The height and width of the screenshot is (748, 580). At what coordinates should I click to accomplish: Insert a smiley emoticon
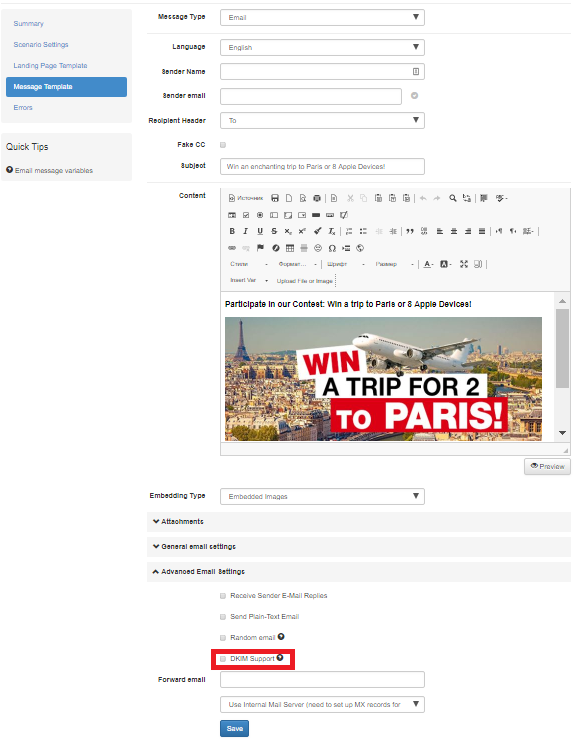point(318,248)
